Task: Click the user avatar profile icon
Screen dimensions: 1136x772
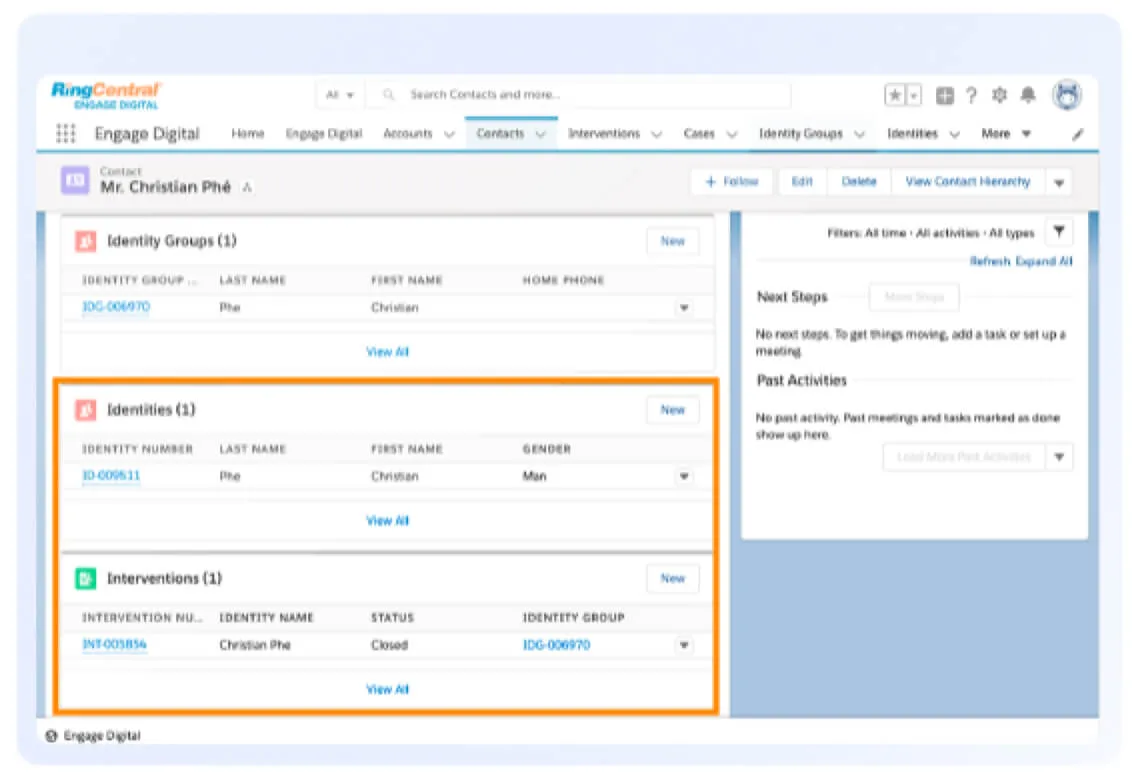Action: click(x=1067, y=95)
